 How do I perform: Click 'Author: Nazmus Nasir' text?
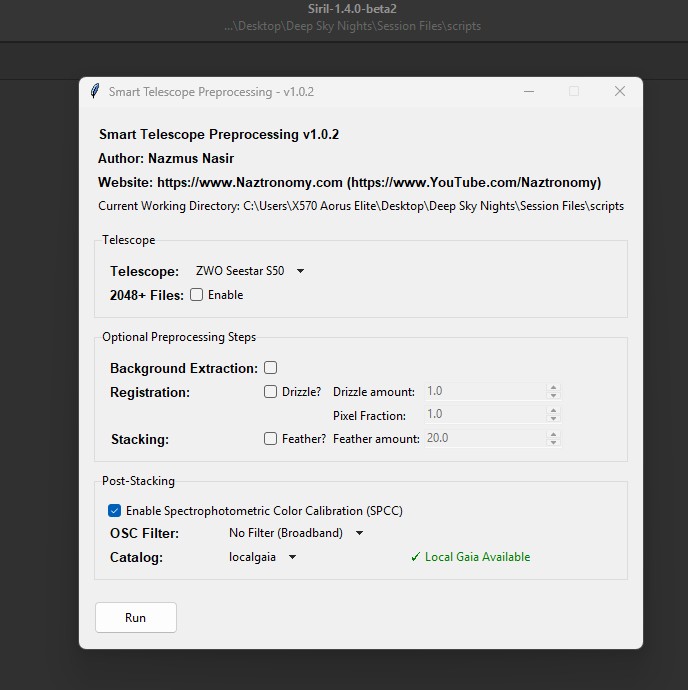[x=166, y=158]
